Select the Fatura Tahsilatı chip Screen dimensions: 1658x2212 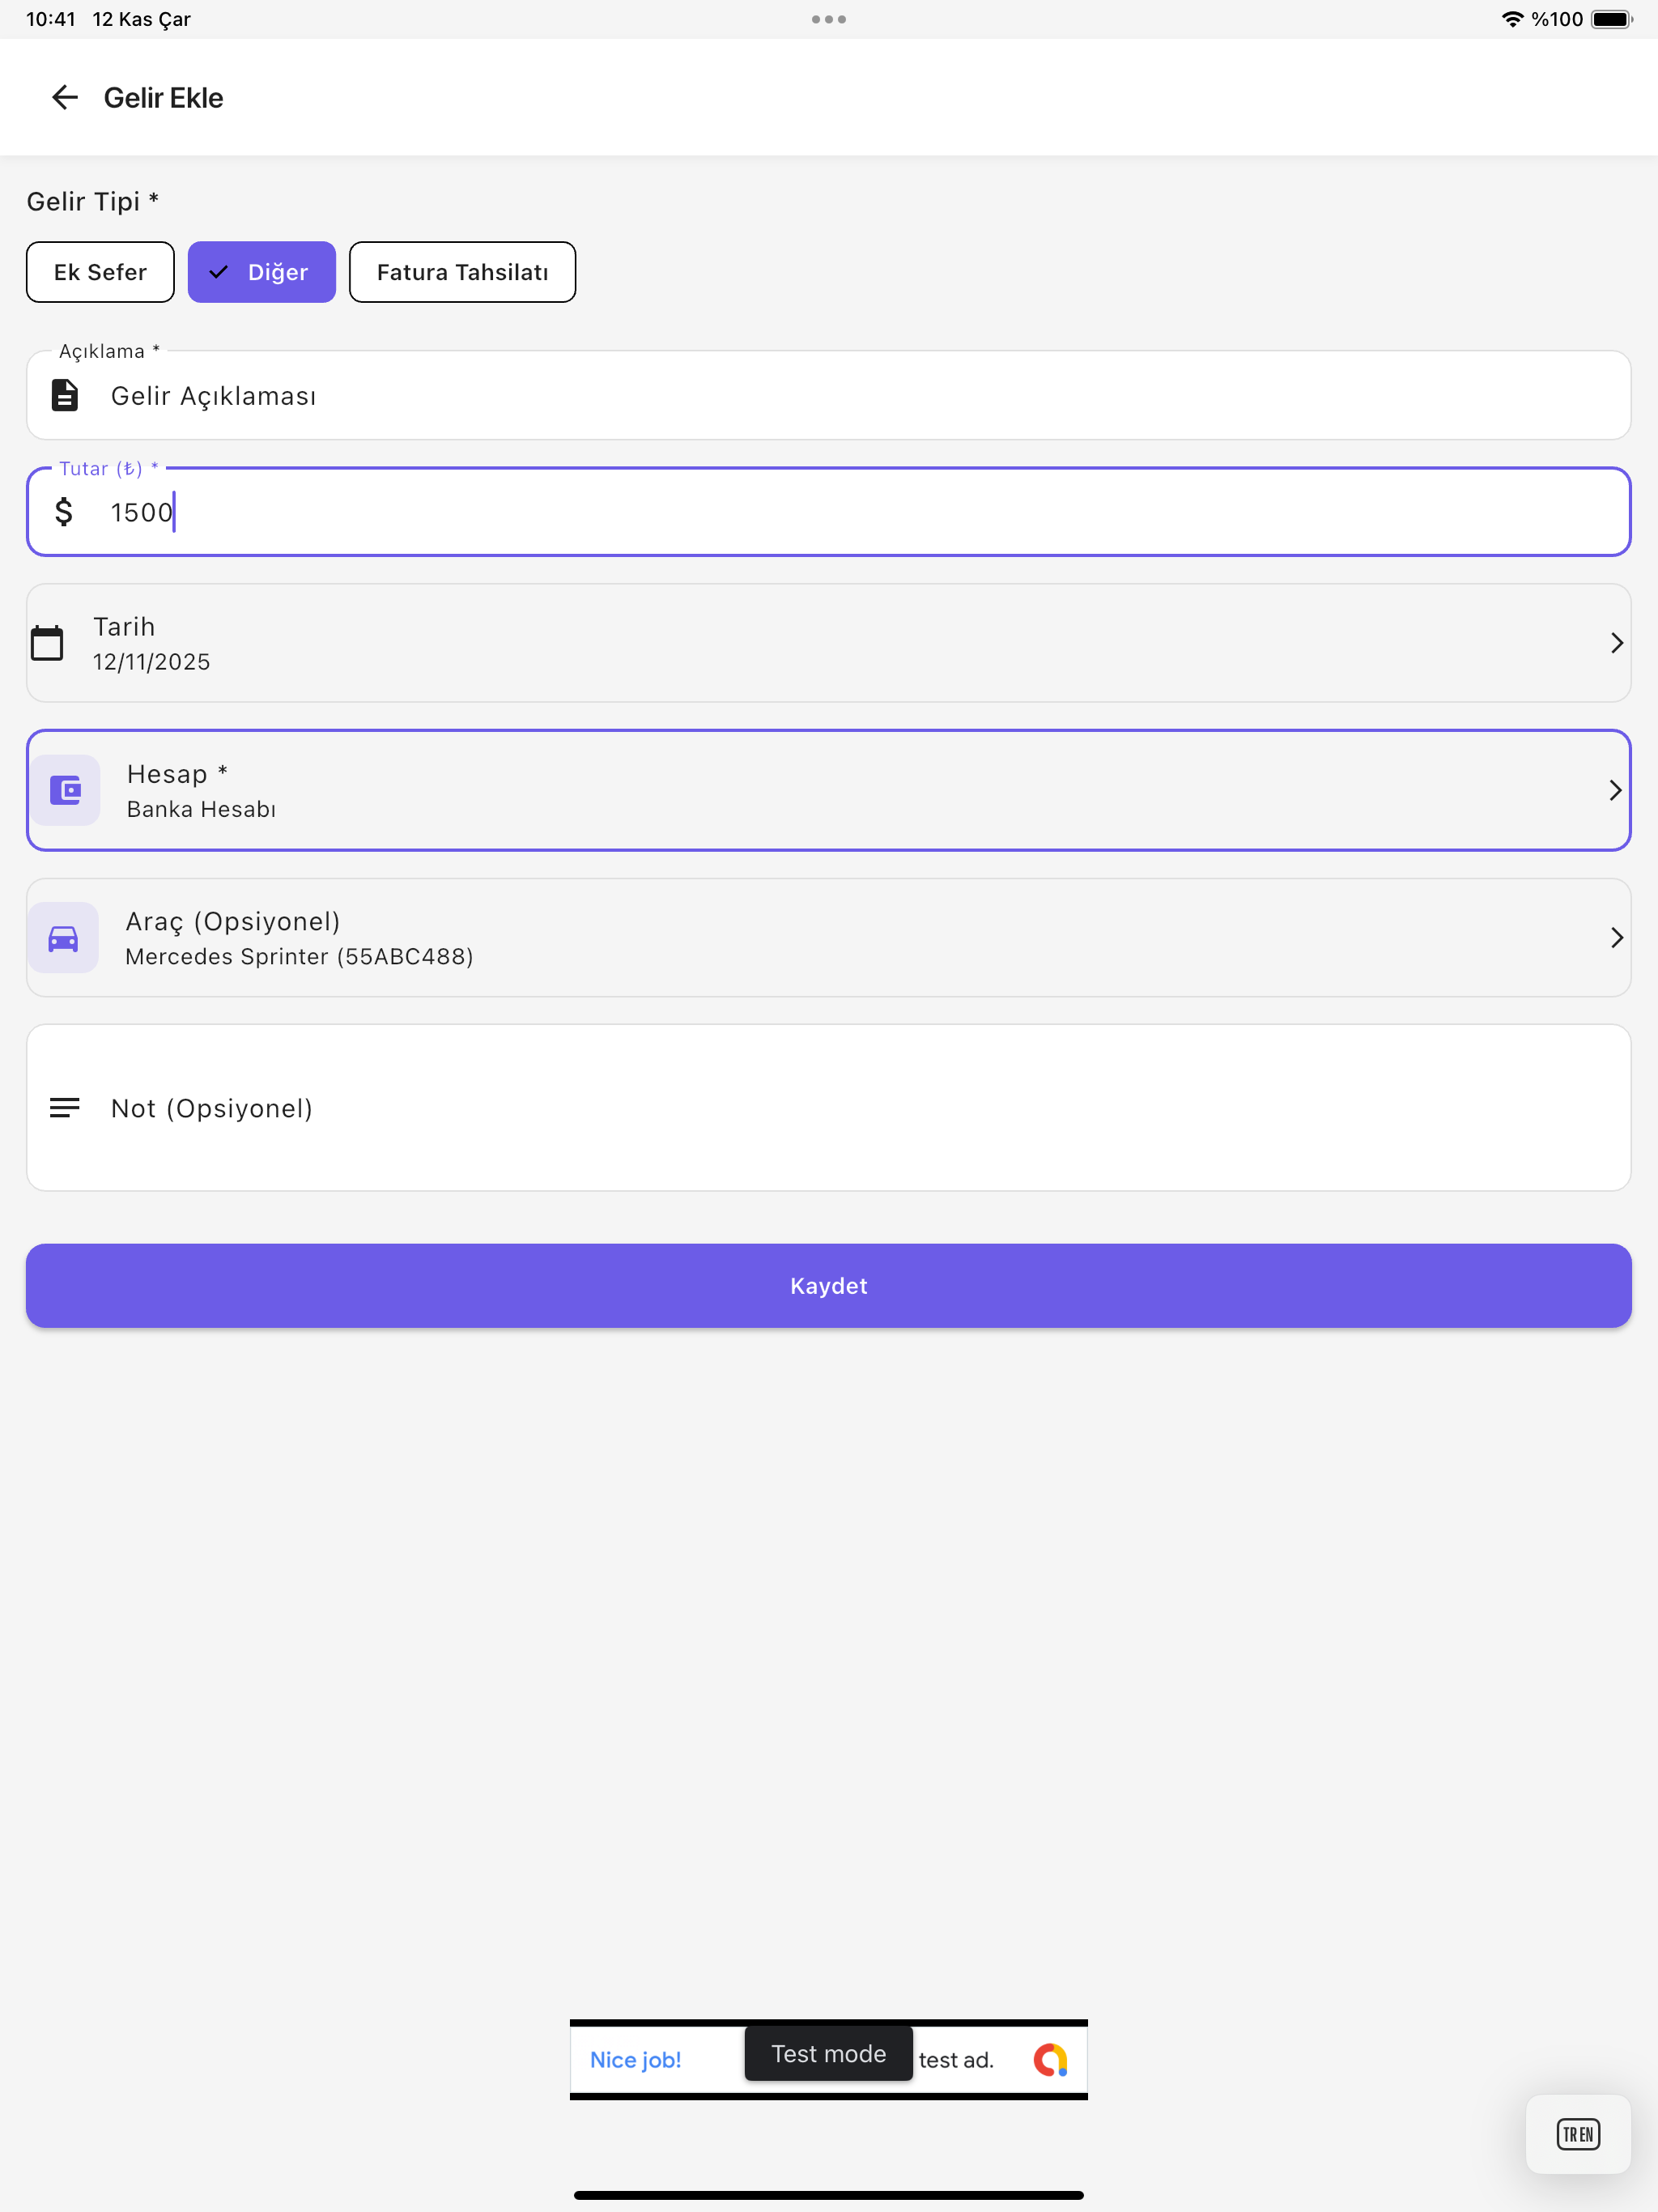pyautogui.click(x=462, y=272)
